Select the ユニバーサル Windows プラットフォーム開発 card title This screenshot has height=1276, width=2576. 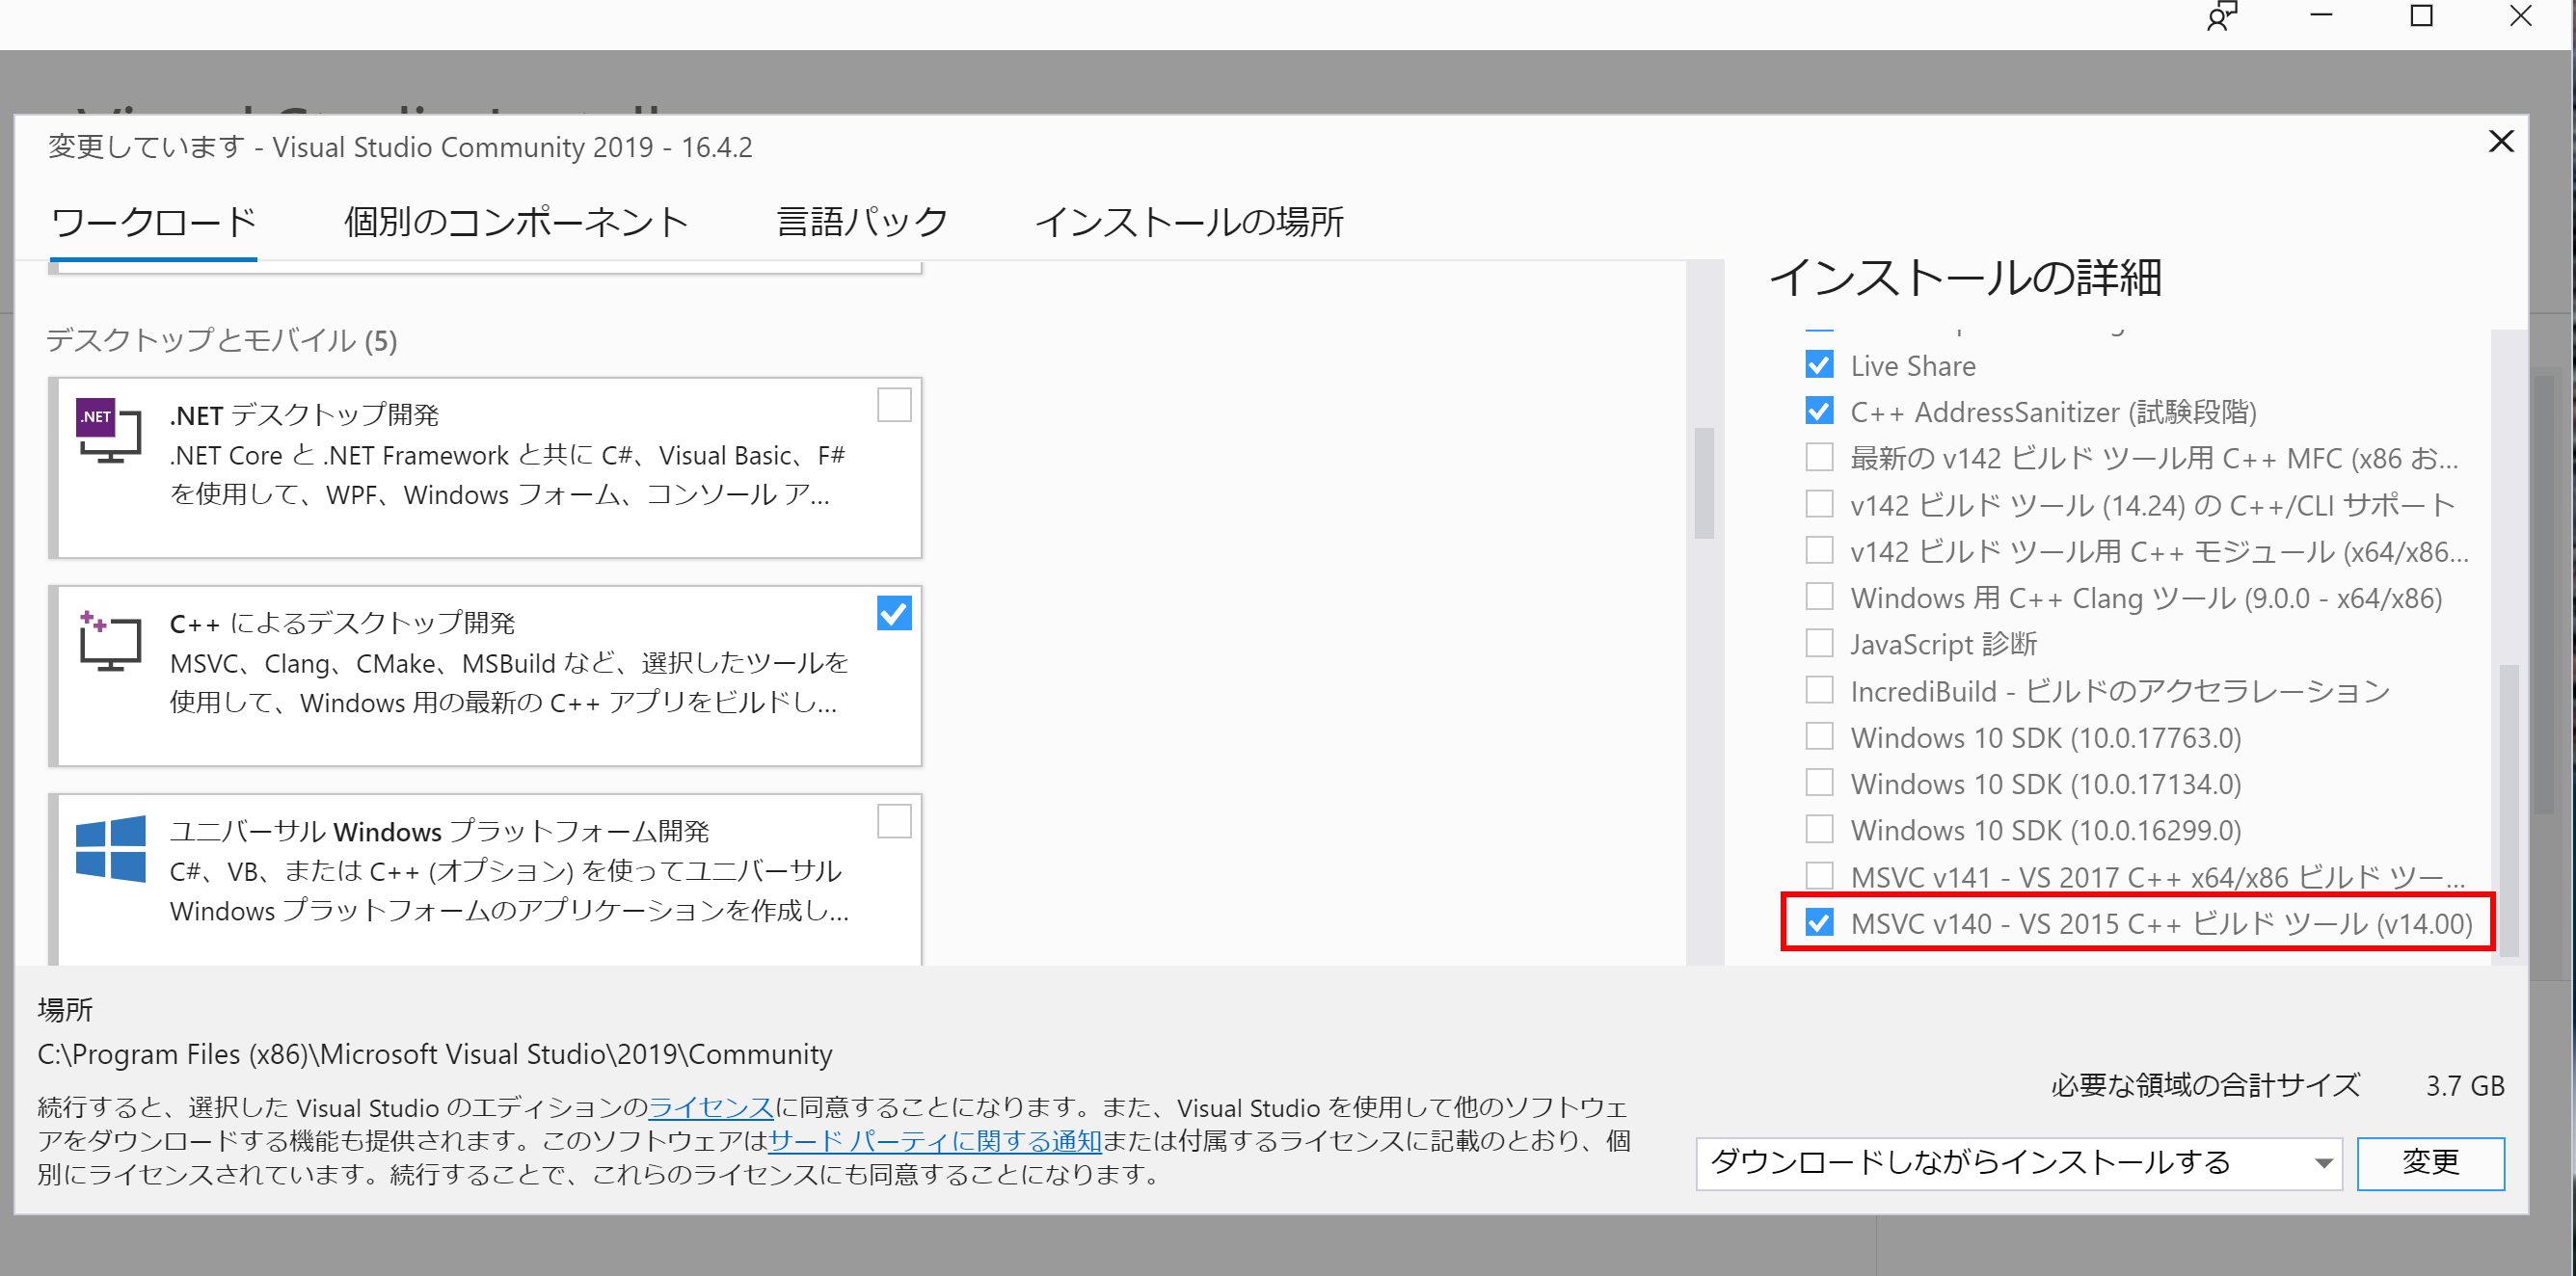coord(439,831)
